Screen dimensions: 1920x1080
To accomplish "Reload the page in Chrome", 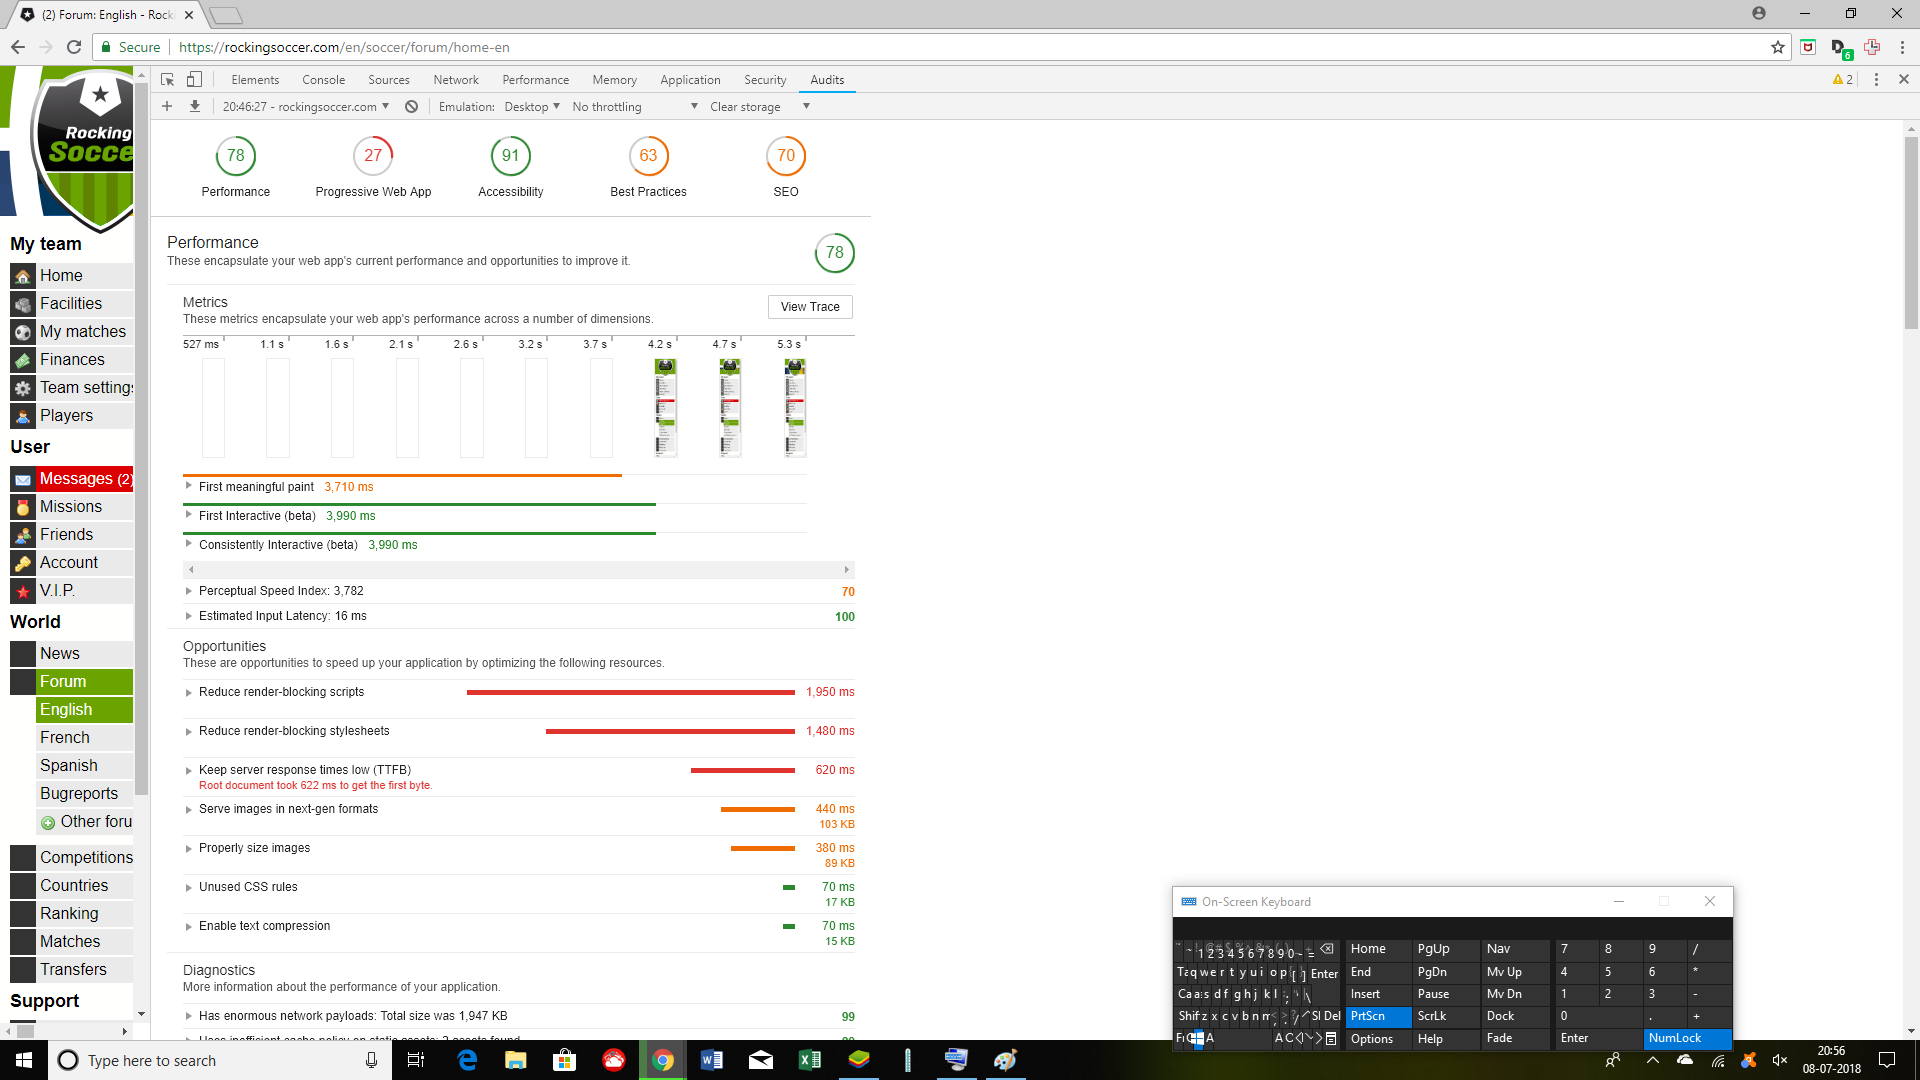I will tap(73, 47).
